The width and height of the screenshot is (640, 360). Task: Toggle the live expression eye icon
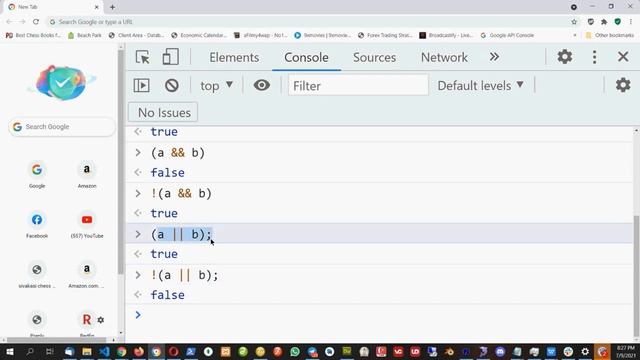tap(262, 85)
